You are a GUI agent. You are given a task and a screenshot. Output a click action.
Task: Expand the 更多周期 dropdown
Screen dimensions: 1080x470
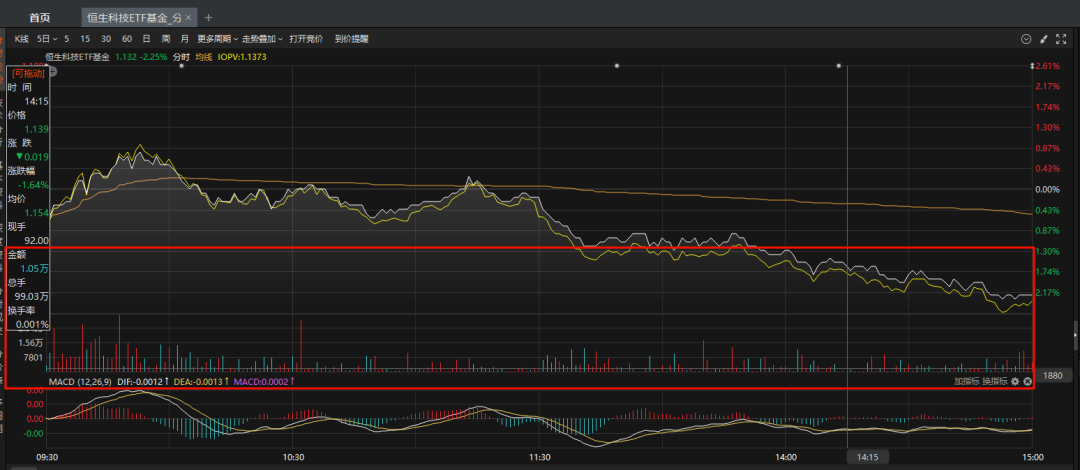[217, 38]
